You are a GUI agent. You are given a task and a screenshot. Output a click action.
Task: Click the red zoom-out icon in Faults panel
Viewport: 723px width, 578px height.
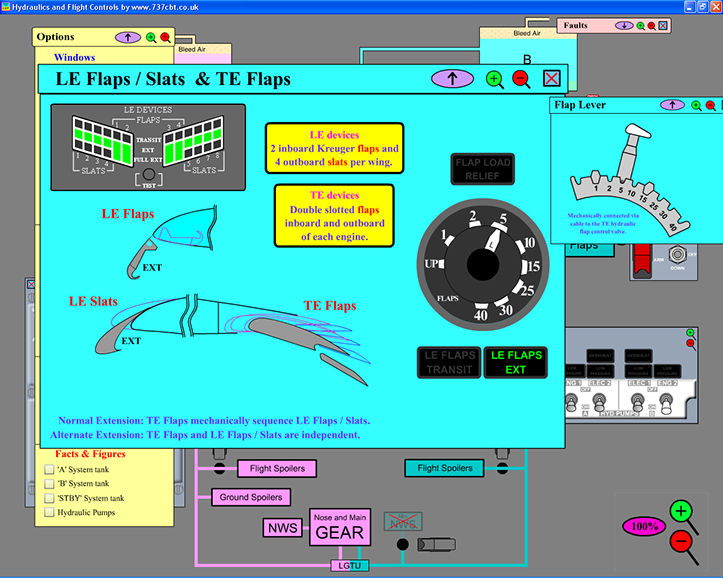click(x=652, y=25)
